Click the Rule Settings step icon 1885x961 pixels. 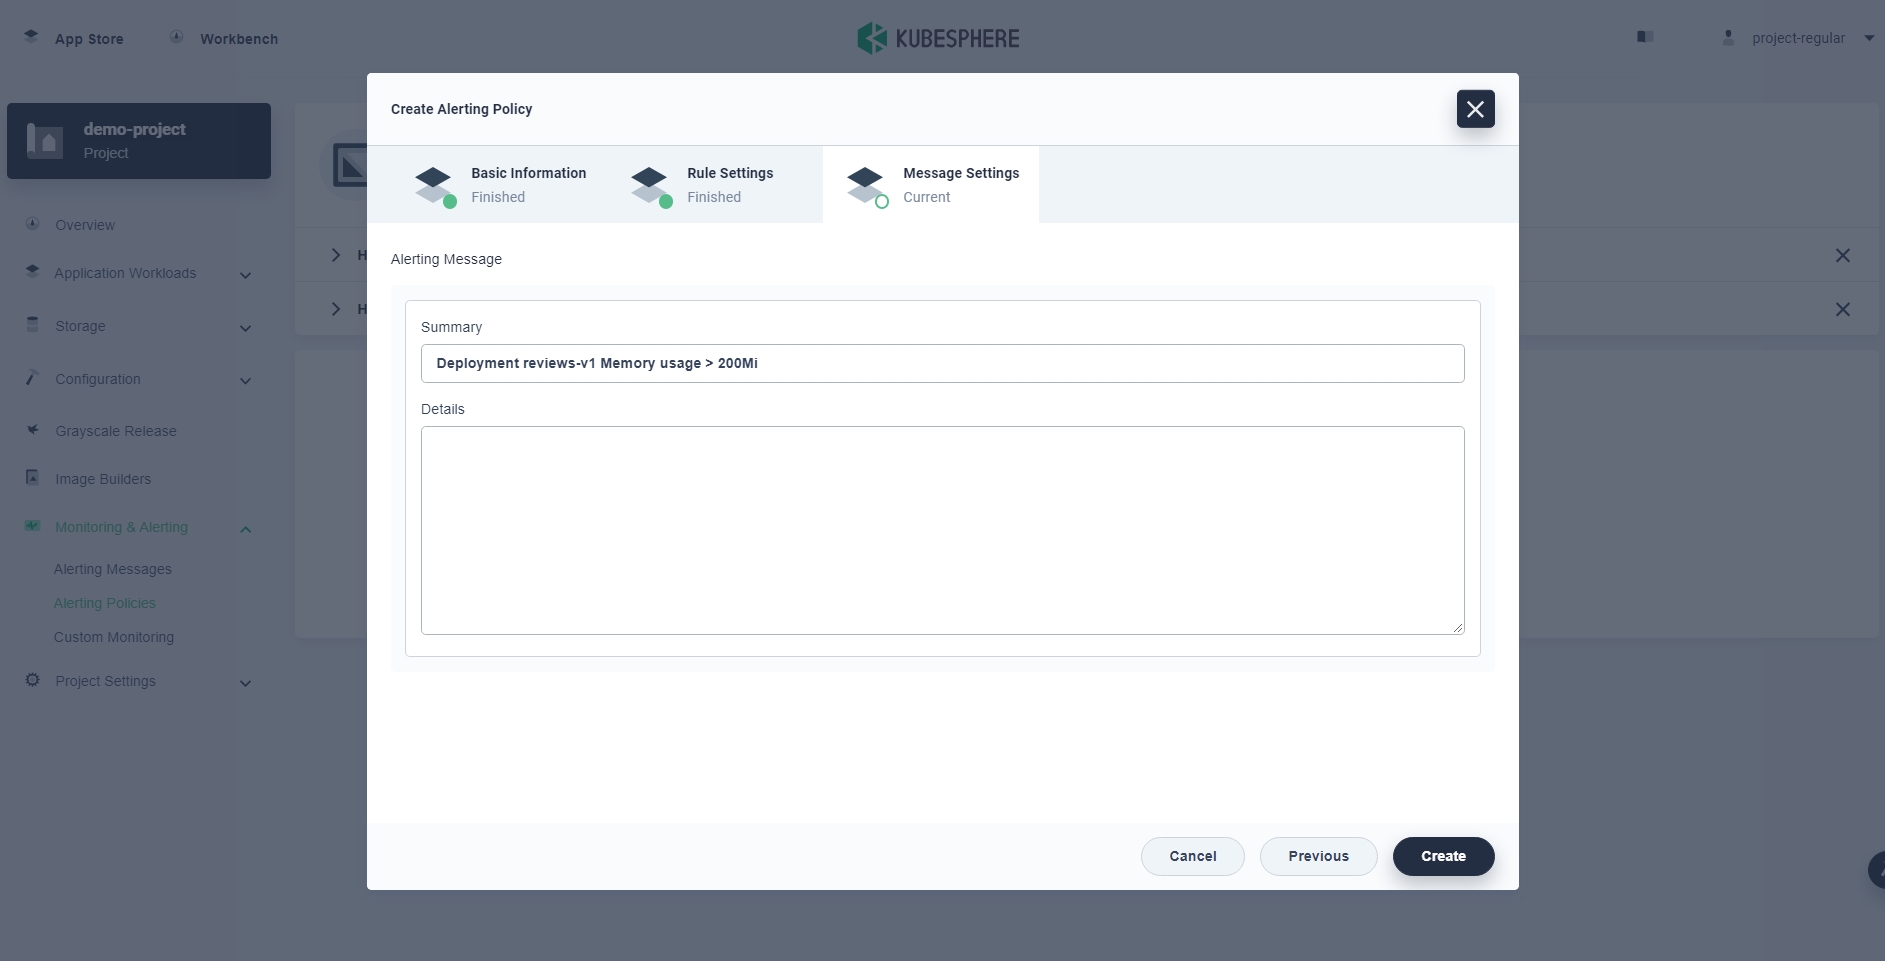point(650,185)
